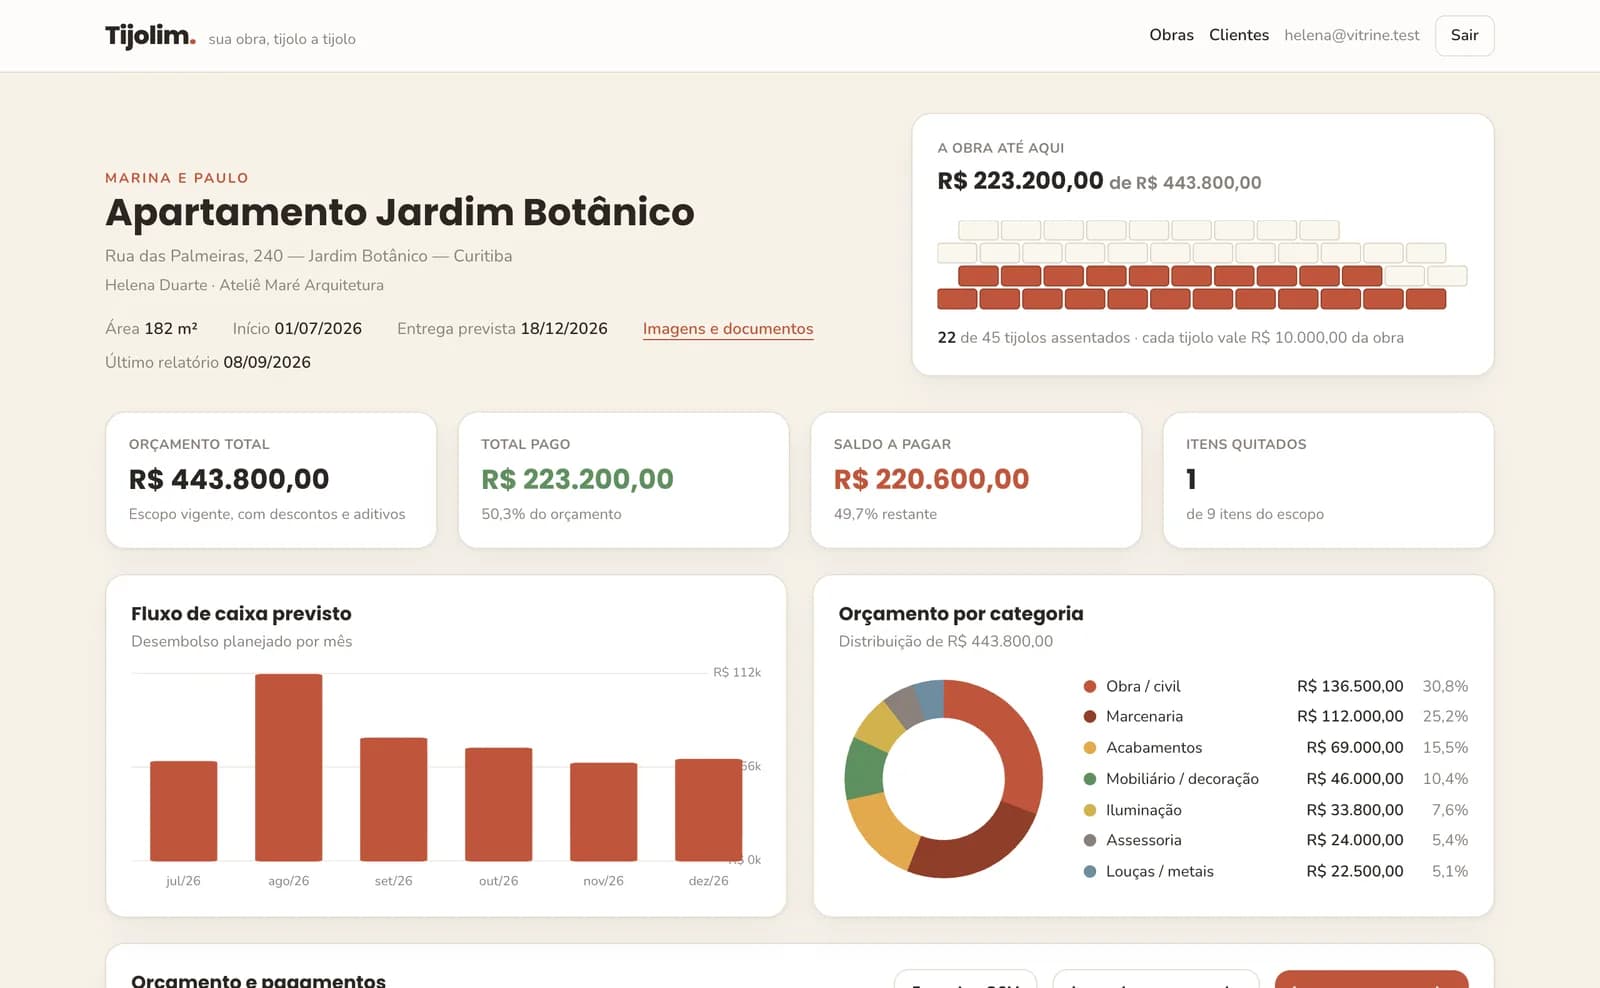1600x988 pixels.
Task: Click the out/26 bar in the cash flow chart
Action: [498, 804]
